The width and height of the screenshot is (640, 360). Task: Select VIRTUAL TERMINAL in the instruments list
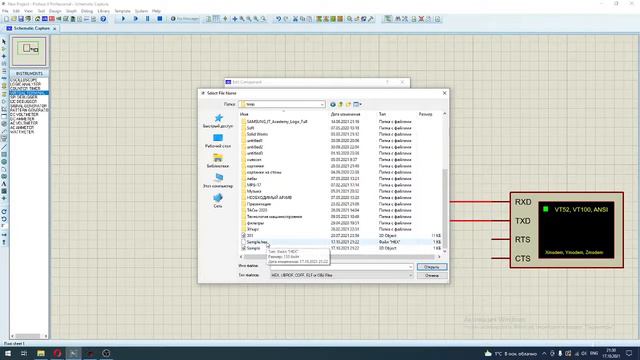[29, 93]
